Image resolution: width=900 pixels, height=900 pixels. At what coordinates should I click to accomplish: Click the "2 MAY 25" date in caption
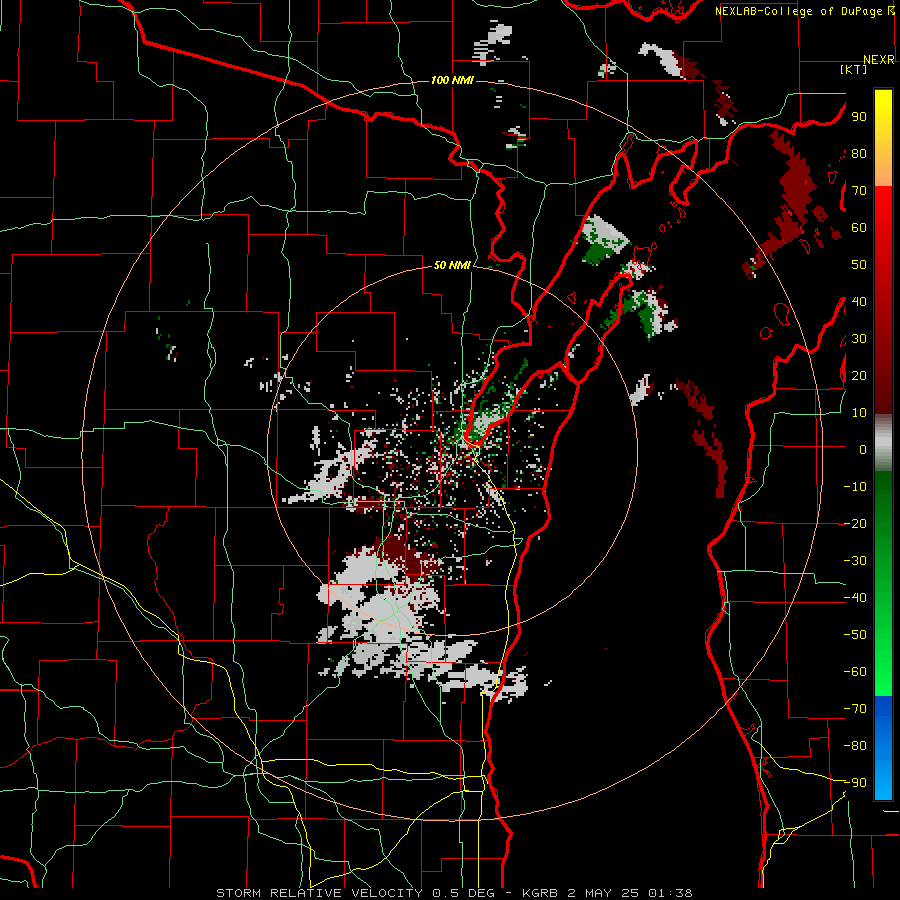(604, 893)
